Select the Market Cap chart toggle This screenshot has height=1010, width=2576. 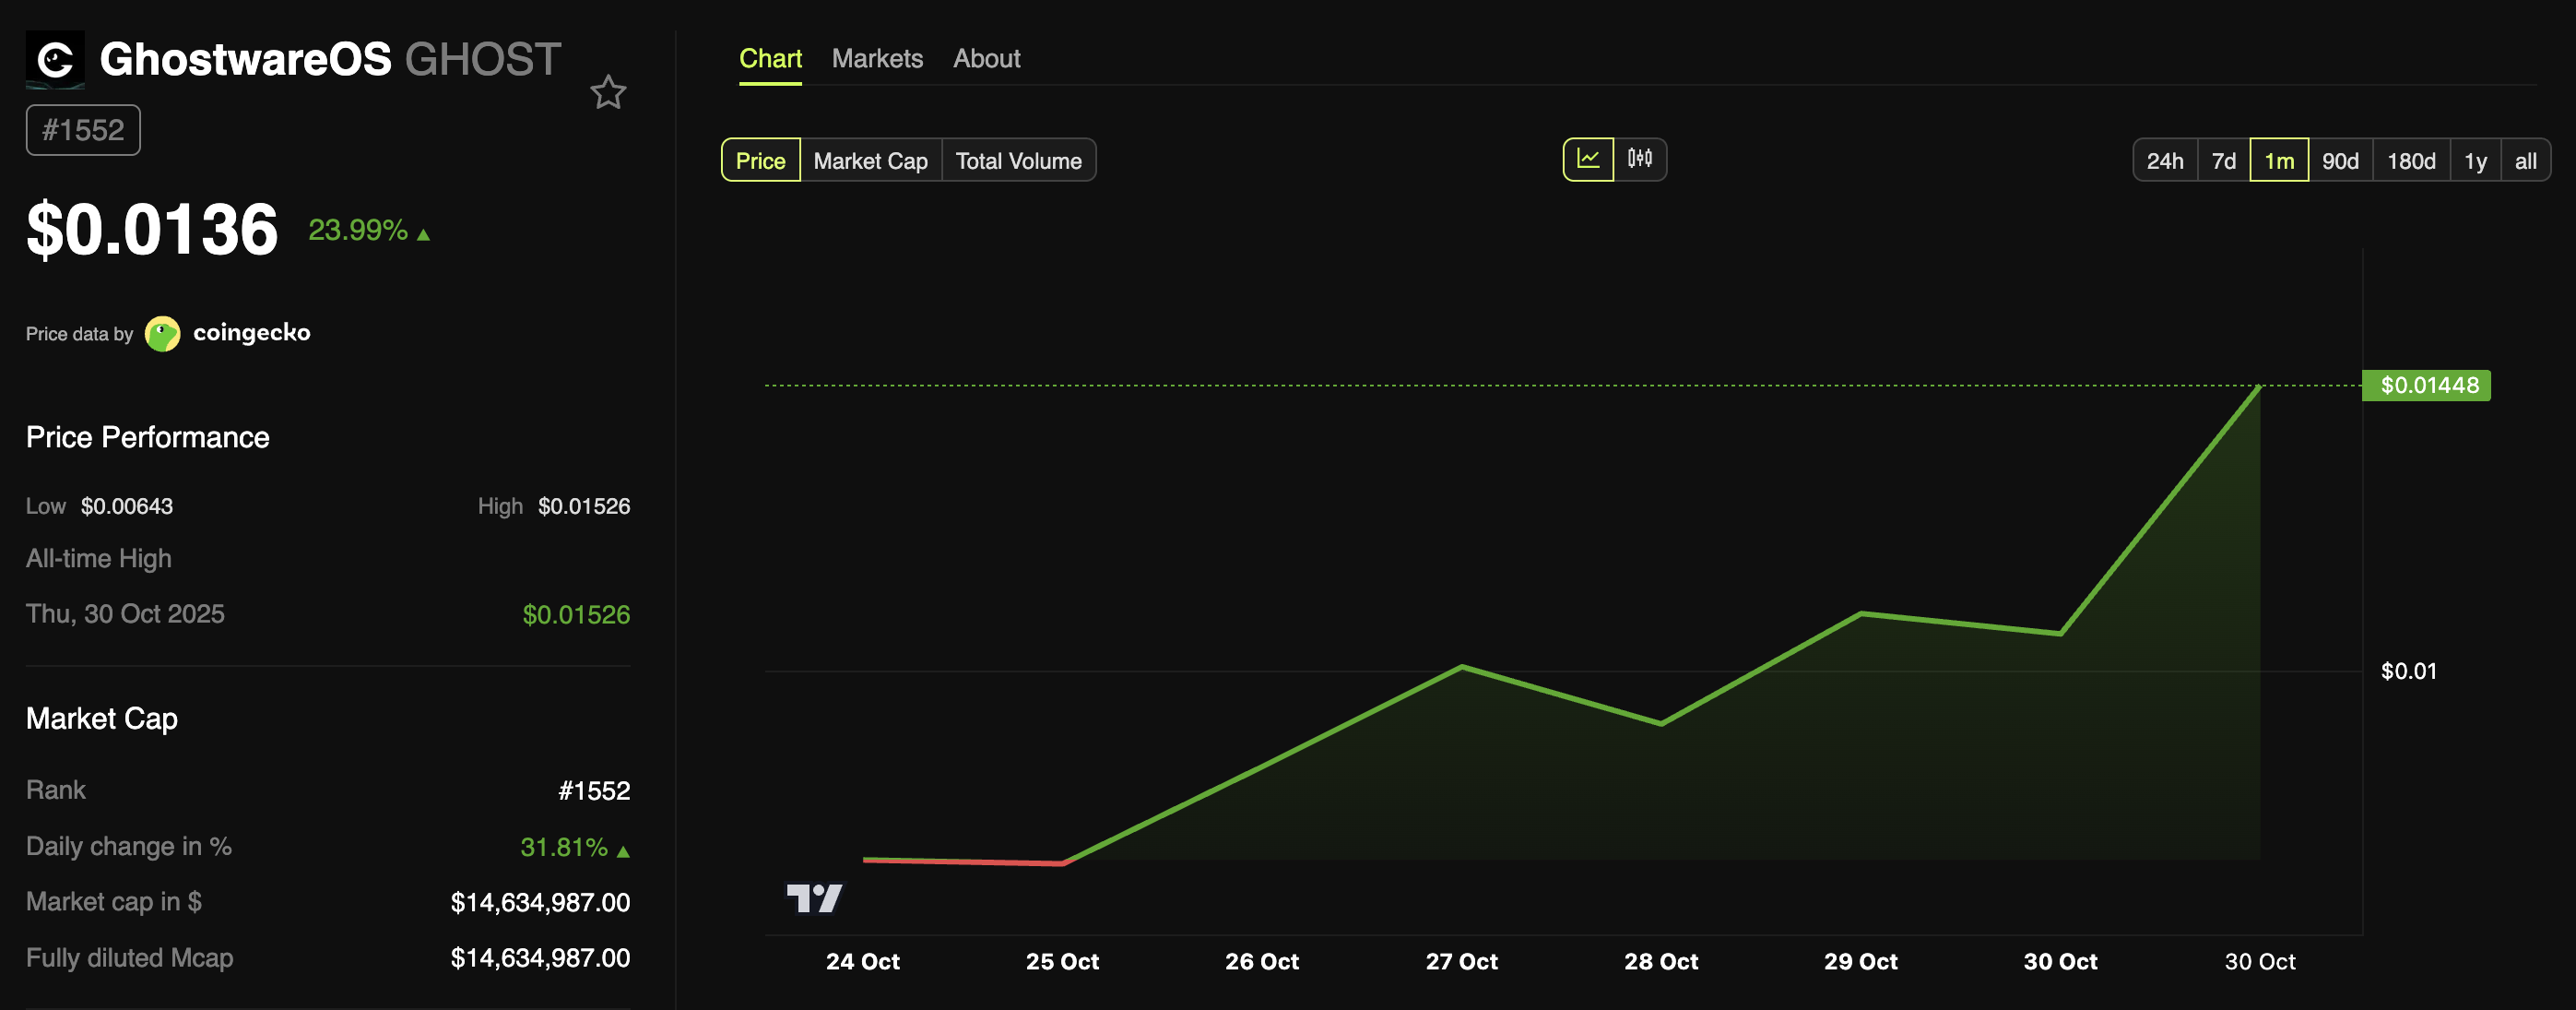point(870,160)
